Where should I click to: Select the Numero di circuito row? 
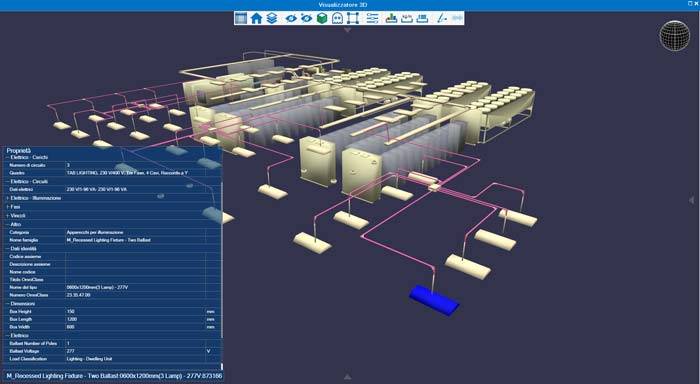pos(112,165)
